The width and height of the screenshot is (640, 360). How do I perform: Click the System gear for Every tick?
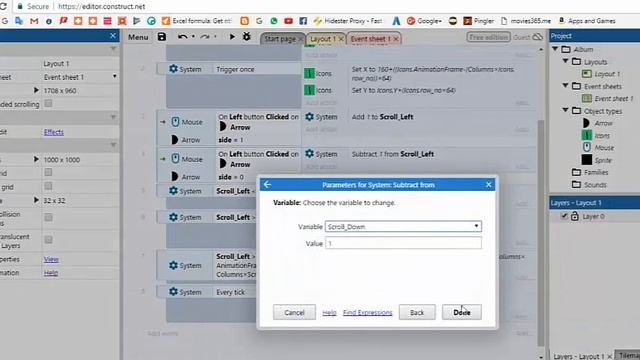coord(173,292)
